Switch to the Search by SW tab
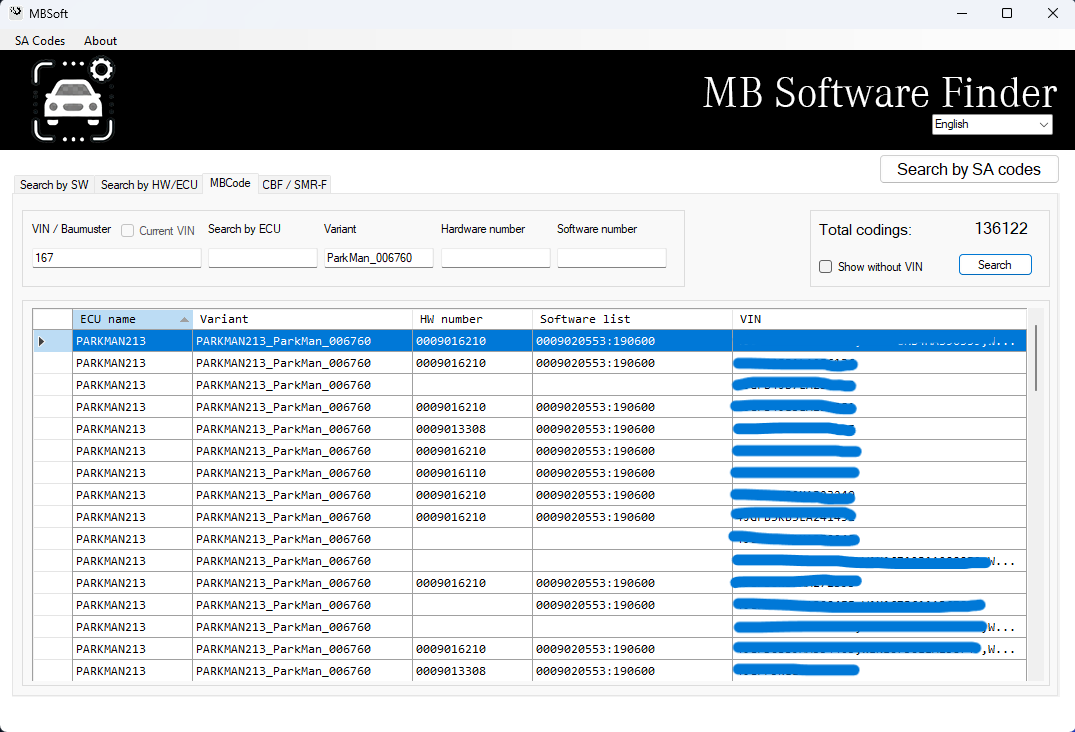The width and height of the screenshot is (1075, 732). (x=54, y=185)
